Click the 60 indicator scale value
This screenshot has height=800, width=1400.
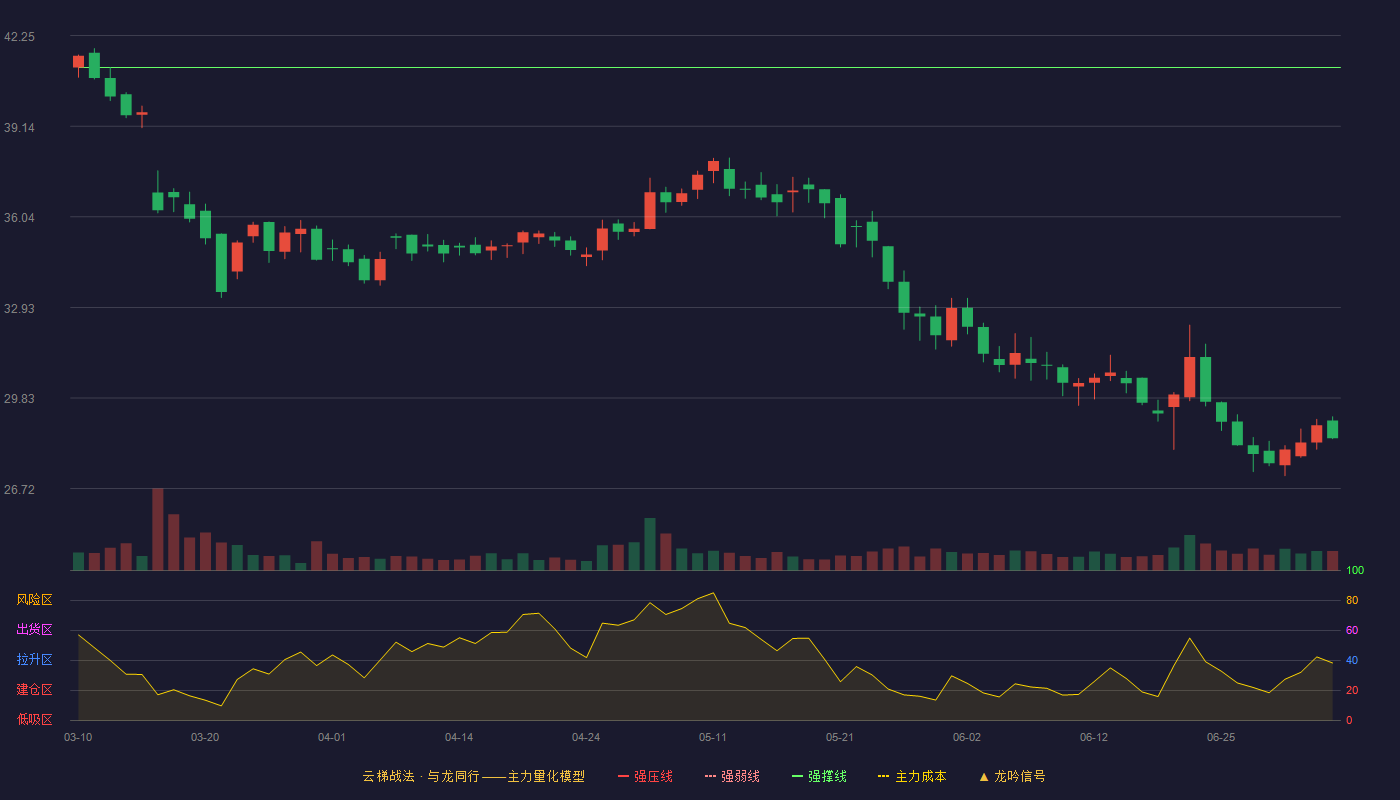1352,631
